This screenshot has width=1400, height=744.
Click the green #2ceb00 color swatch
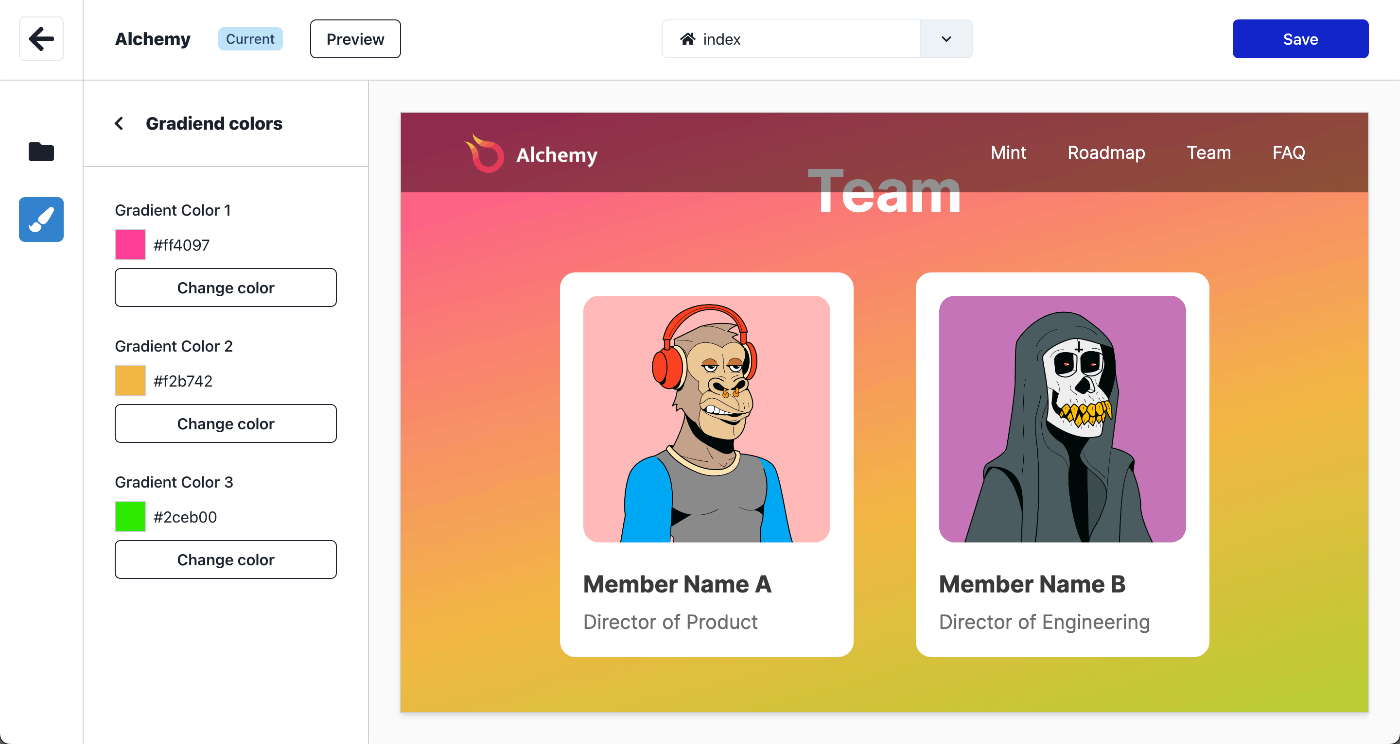130,517
